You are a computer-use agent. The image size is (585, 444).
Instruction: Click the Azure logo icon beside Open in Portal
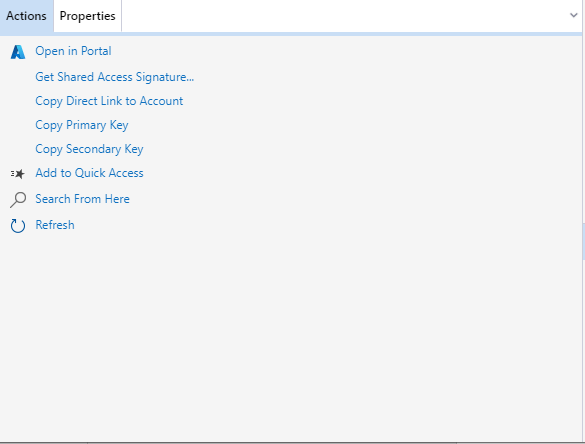click(18, 51)
